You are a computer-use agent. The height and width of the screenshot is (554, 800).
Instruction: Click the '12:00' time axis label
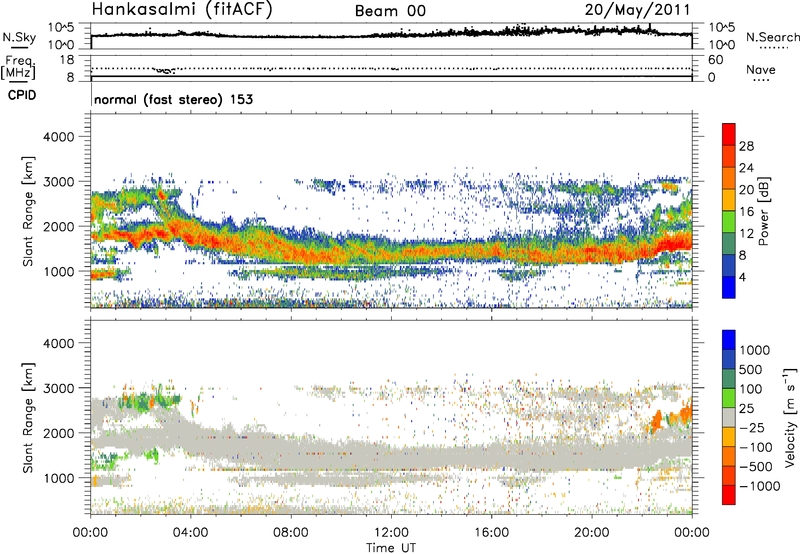point(391,533)
